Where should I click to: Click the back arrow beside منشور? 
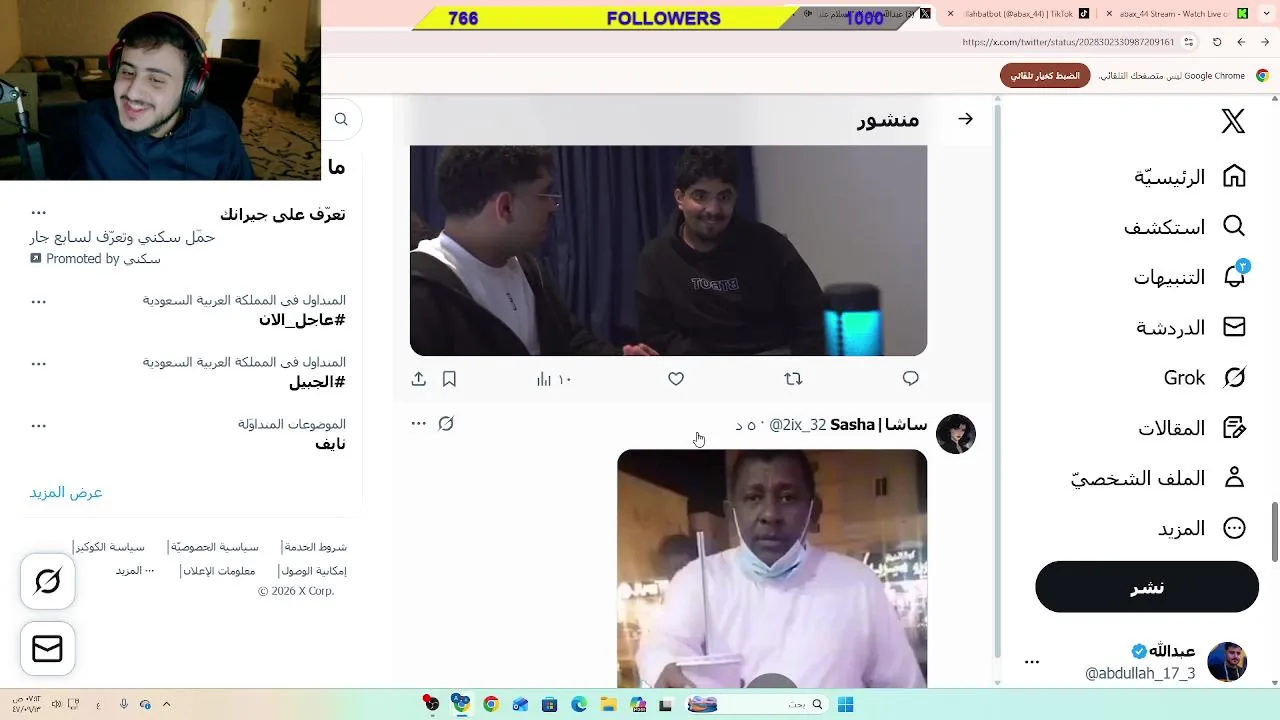[965, 119]
